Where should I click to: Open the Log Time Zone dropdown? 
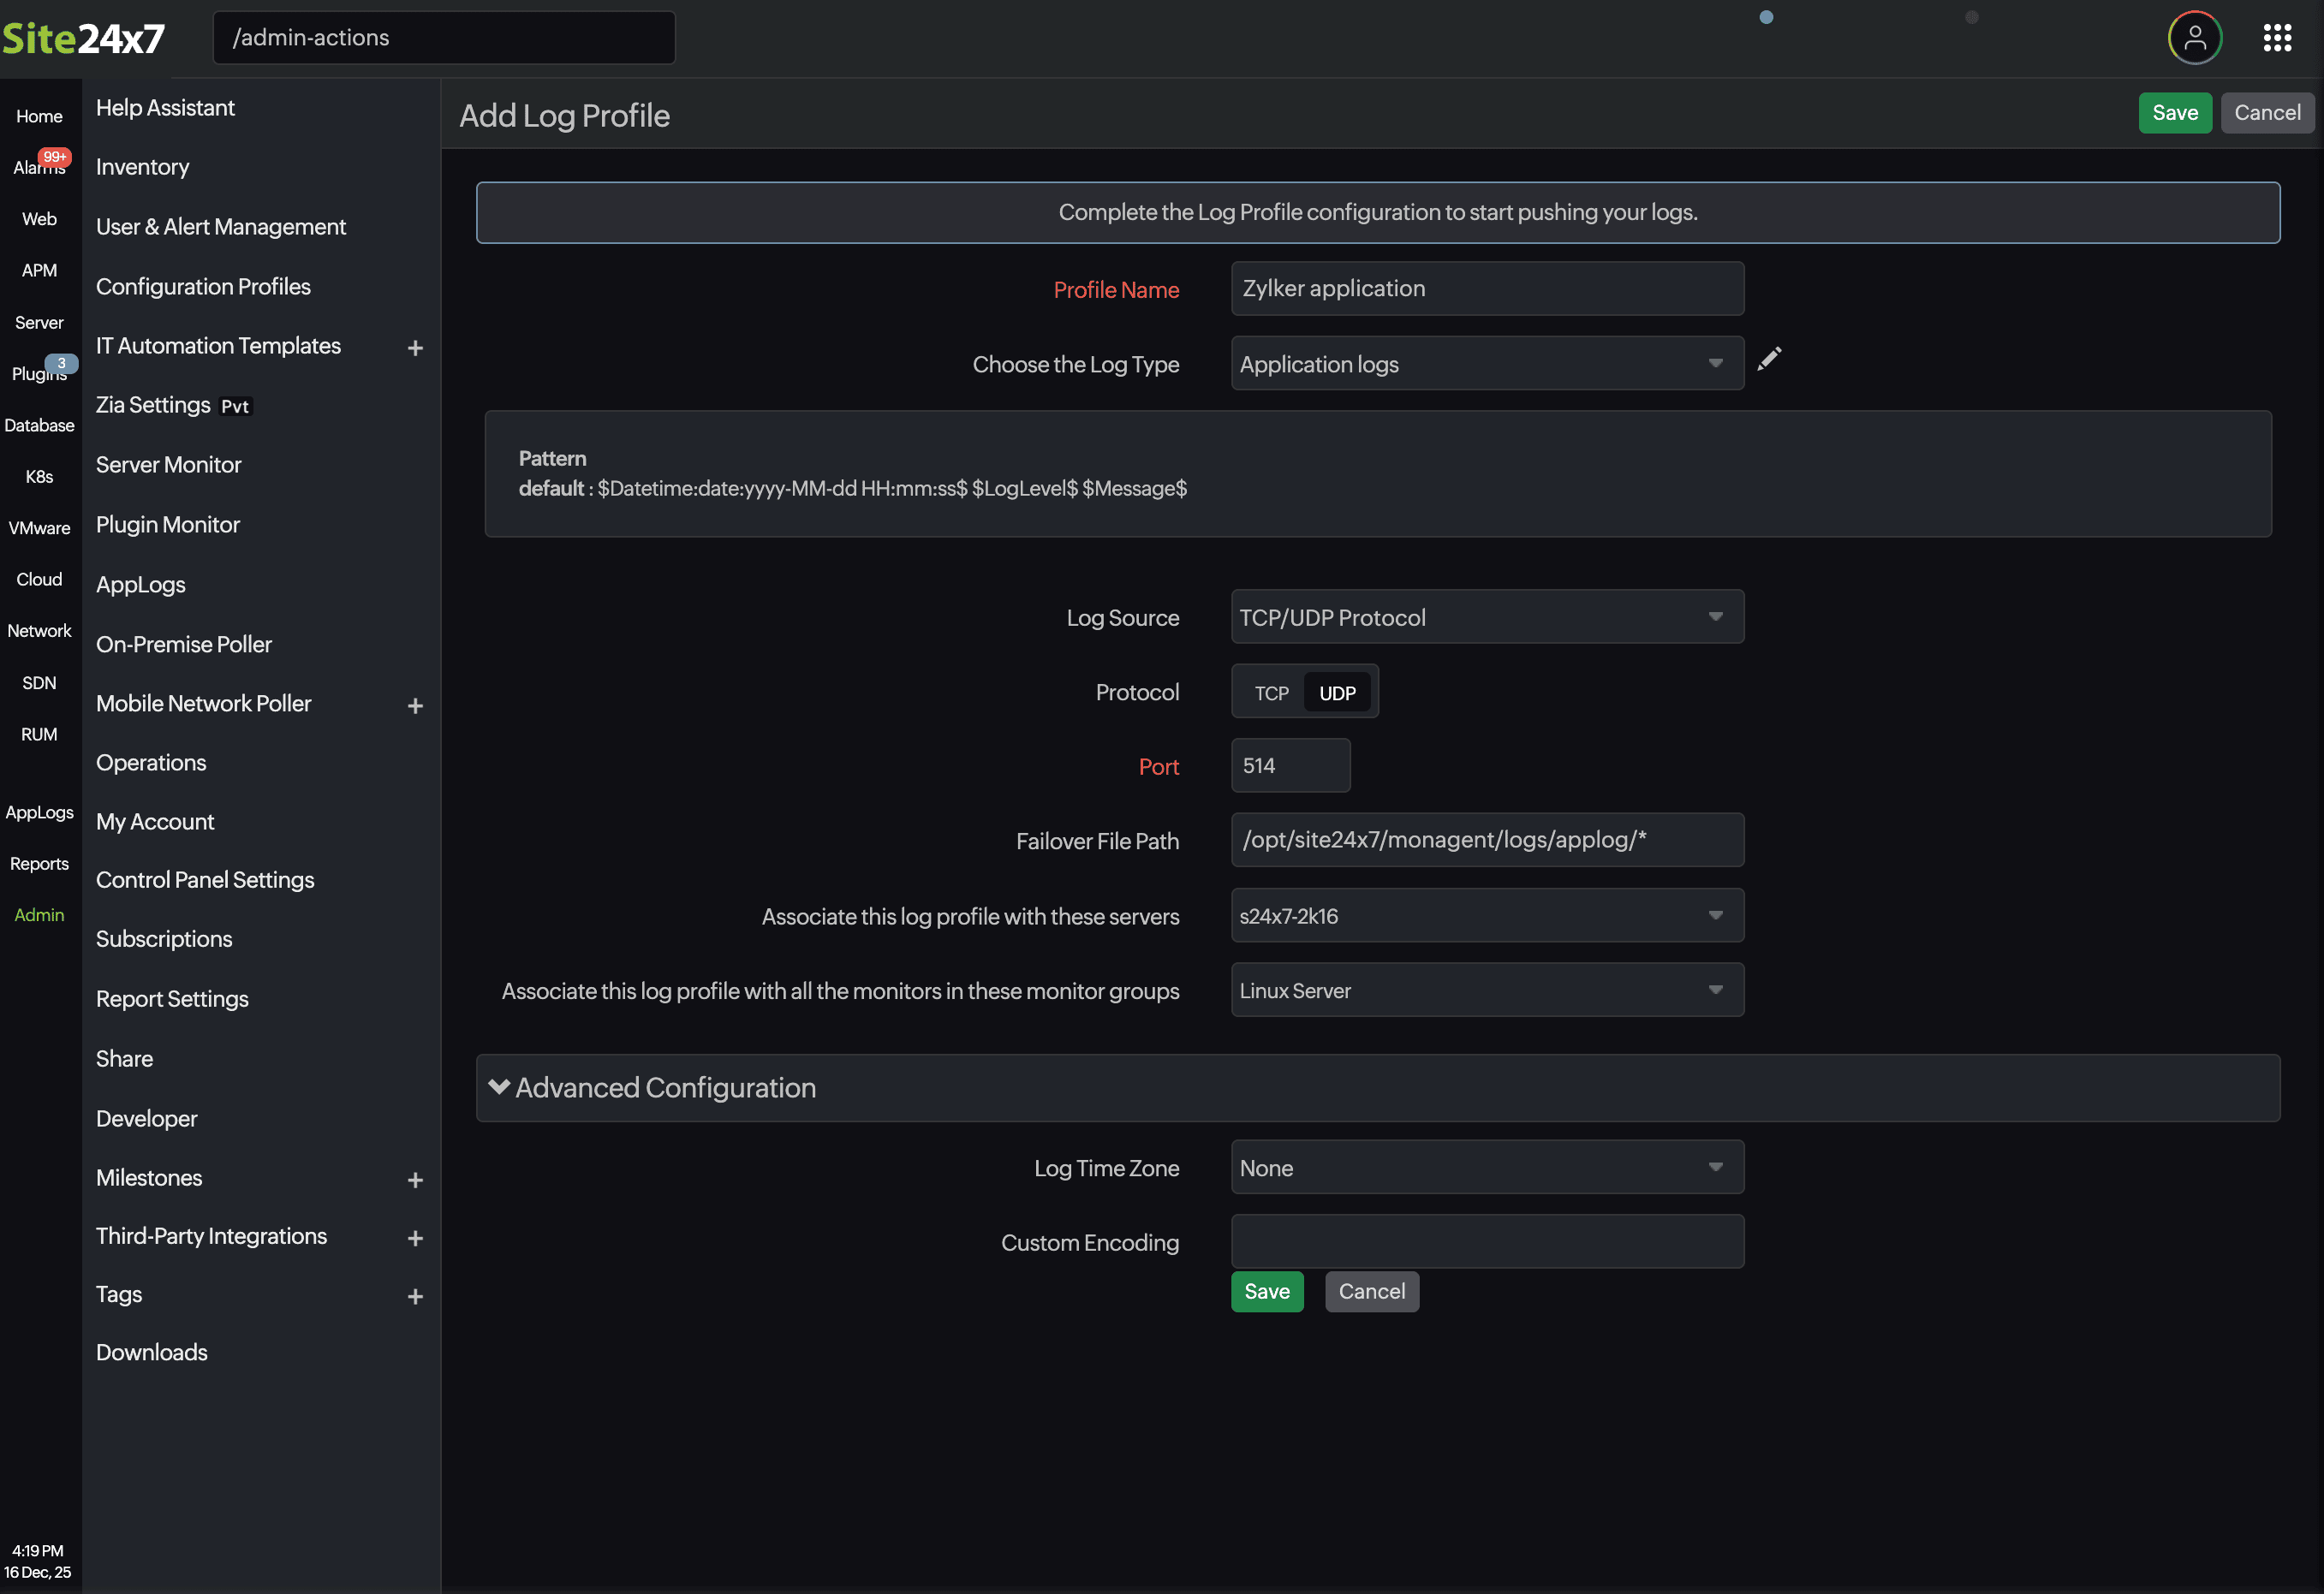[x=1487, y=1167]
